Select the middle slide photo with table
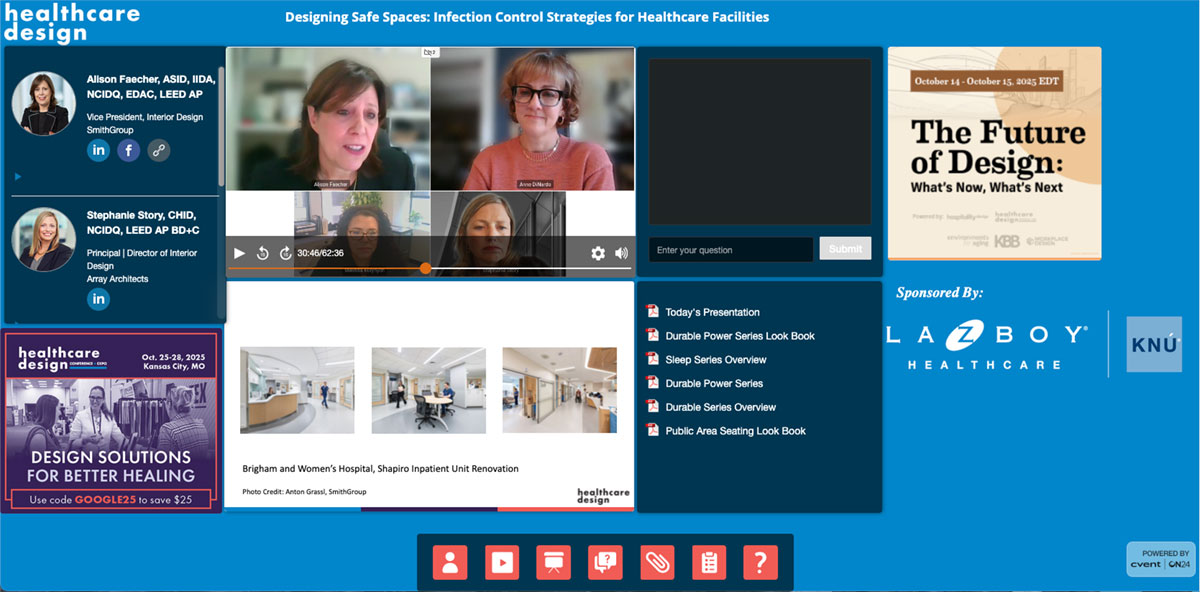 428,390
